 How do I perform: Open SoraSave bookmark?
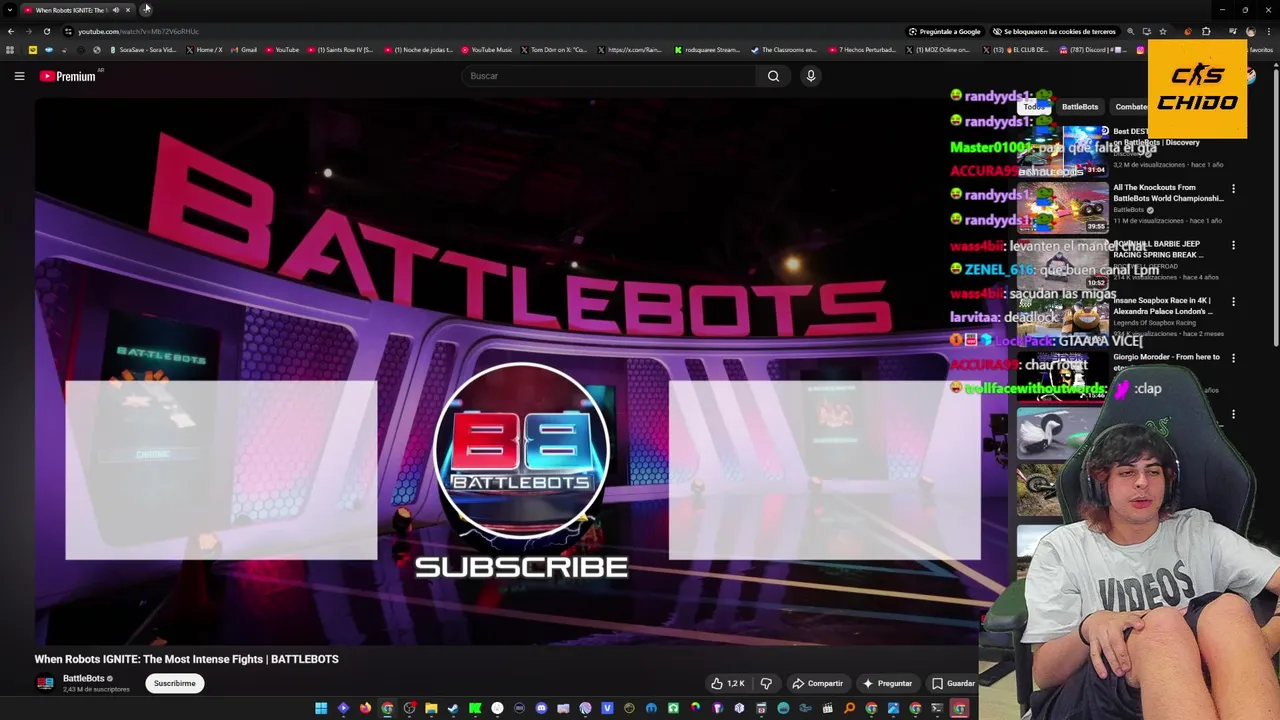(143, 50)
